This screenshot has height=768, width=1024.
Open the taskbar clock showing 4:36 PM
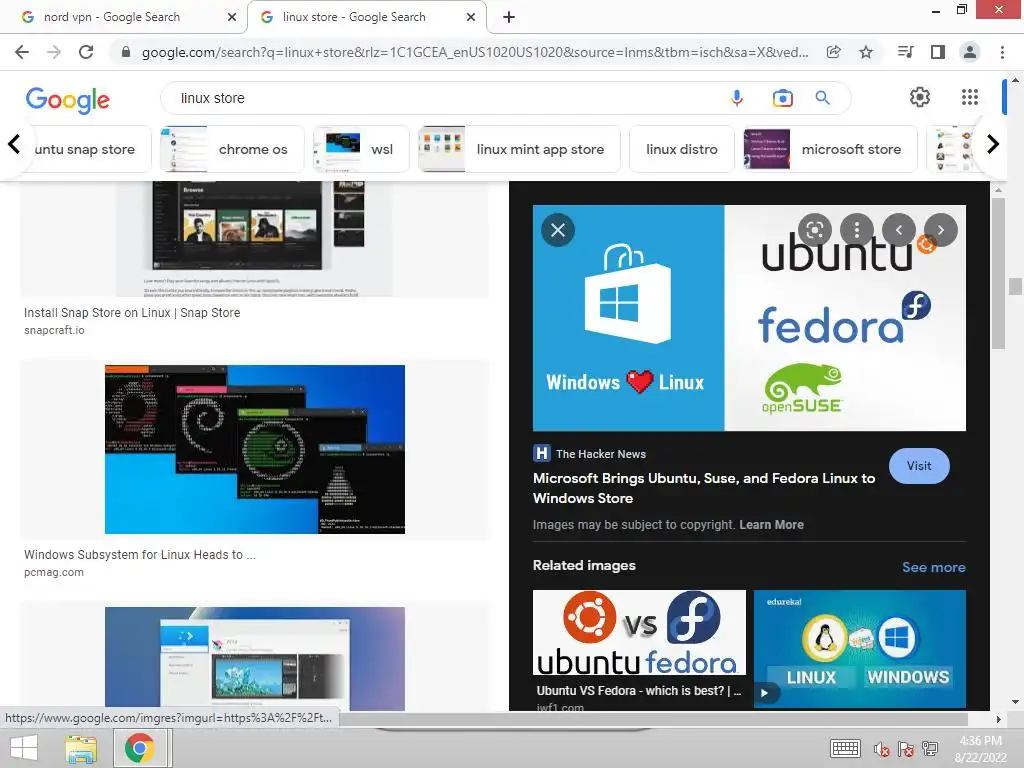pyautogui.click(x=980, y=749)
